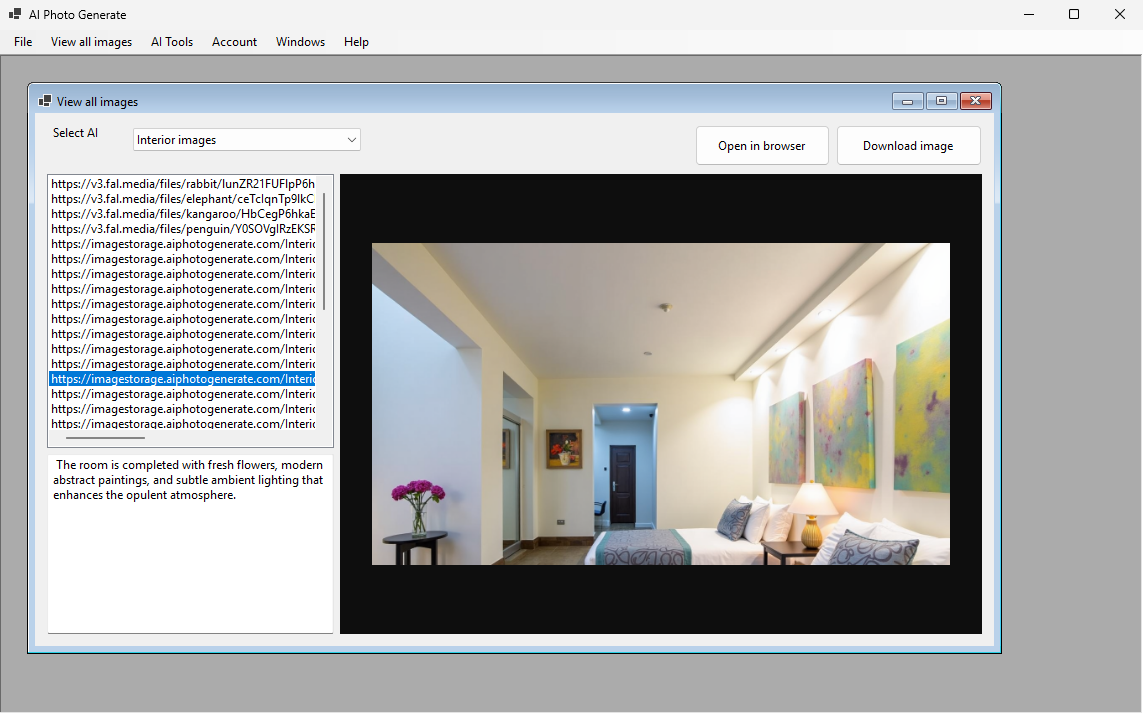Screen dimensions: 1143x714
Task: Click the horizontal scrollbar of the URL list
Action: (105, 438)
